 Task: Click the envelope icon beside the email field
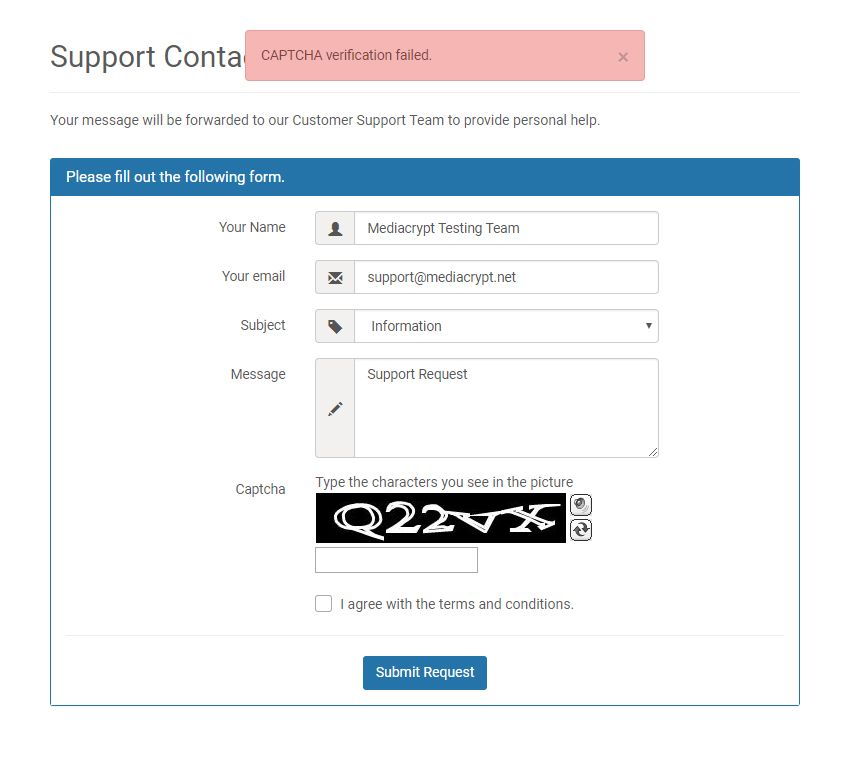[335, 277]
